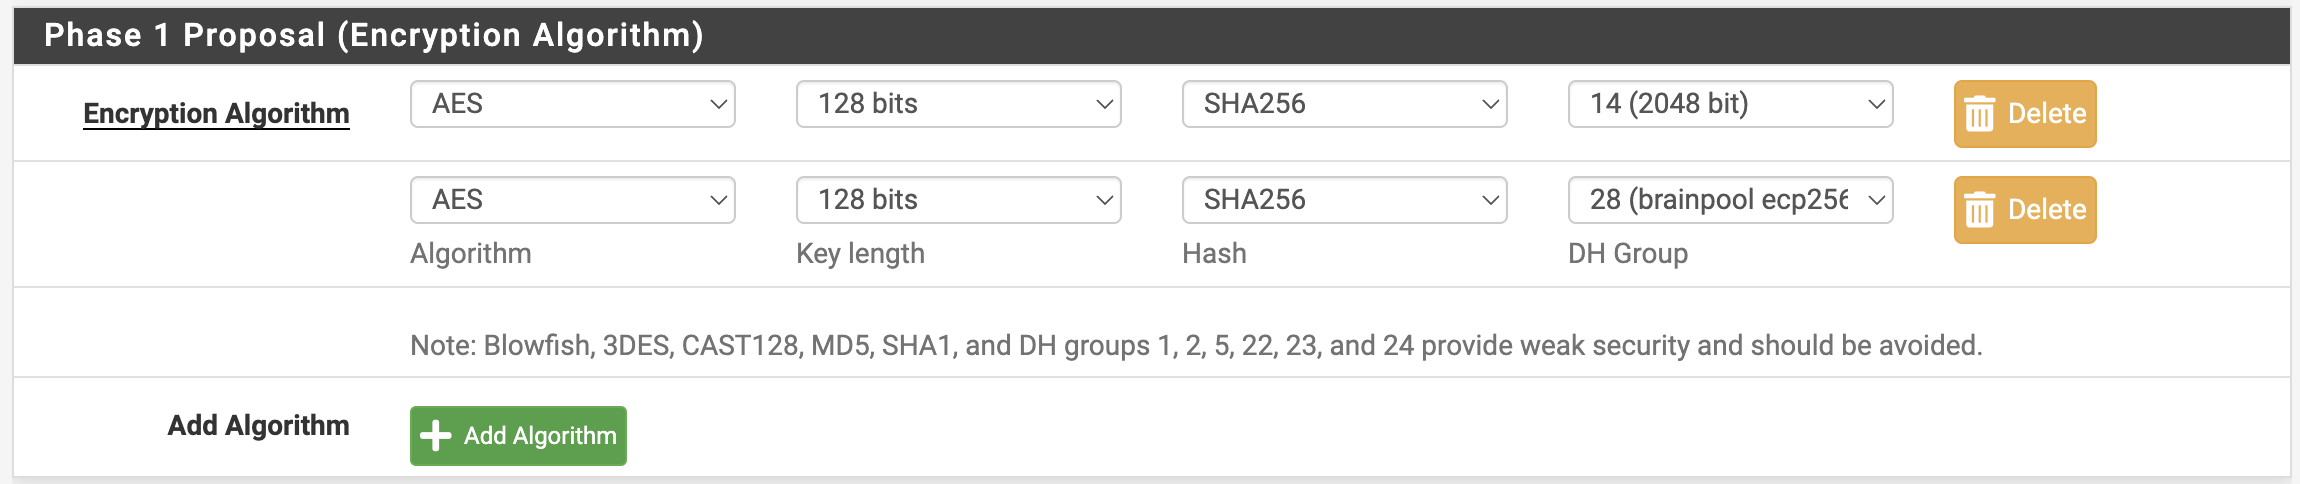Click the green Add Algorithm button text
Viewport: 2300px width, 484px height.
pyautogui.click(x=540, y=436)
